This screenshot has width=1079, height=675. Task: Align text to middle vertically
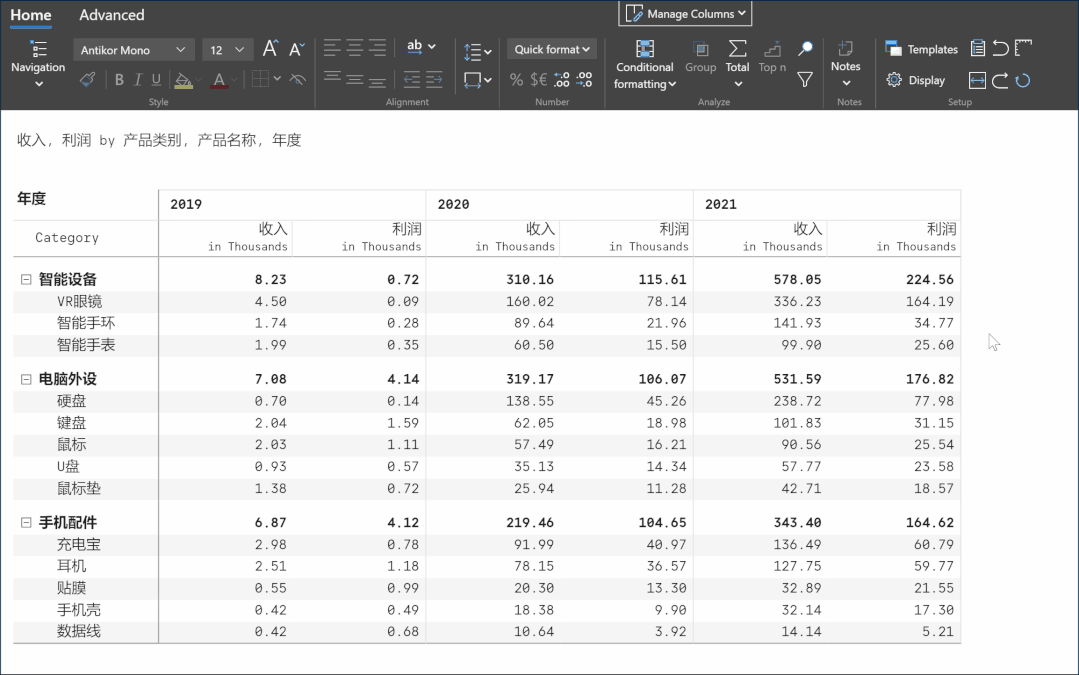pos(355,80)
